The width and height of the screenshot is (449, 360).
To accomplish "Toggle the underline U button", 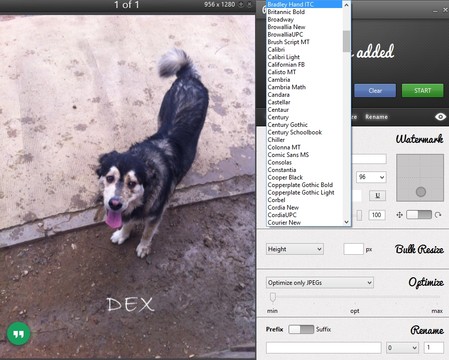I will pyautogui.click(x=377, y=195).
